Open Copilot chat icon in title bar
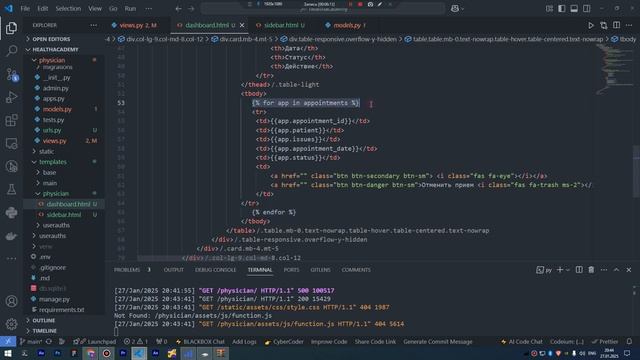 455,8
